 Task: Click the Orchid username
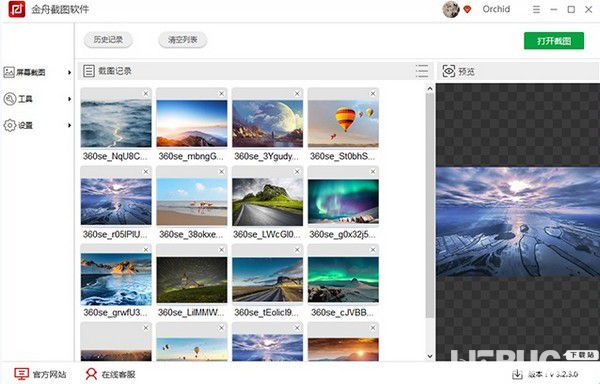tap(496, 9)
